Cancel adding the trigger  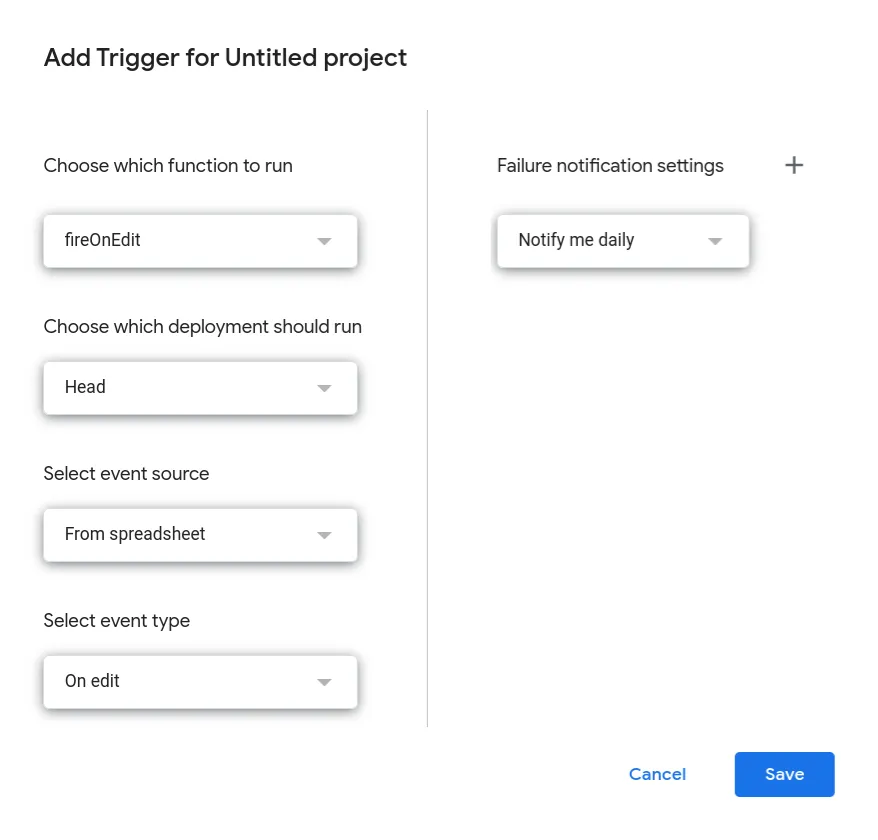click(657, 774)
